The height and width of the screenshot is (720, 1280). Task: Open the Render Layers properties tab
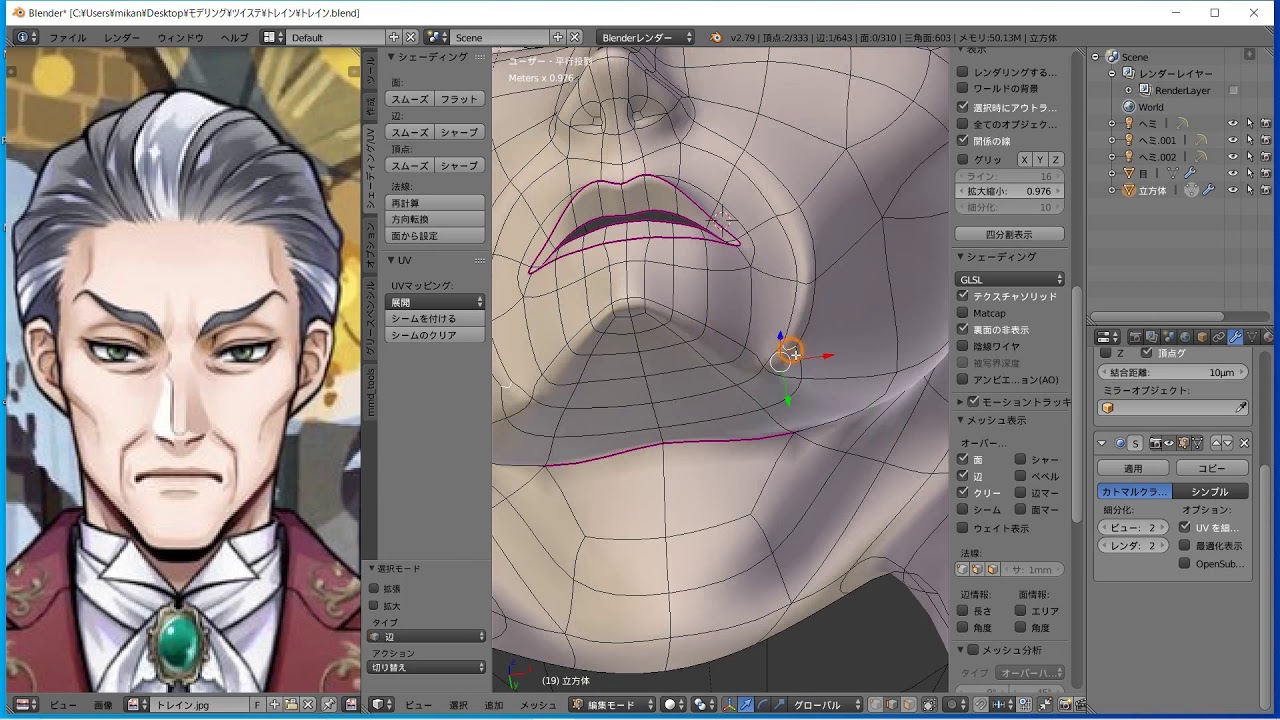tap(1152, 337)
